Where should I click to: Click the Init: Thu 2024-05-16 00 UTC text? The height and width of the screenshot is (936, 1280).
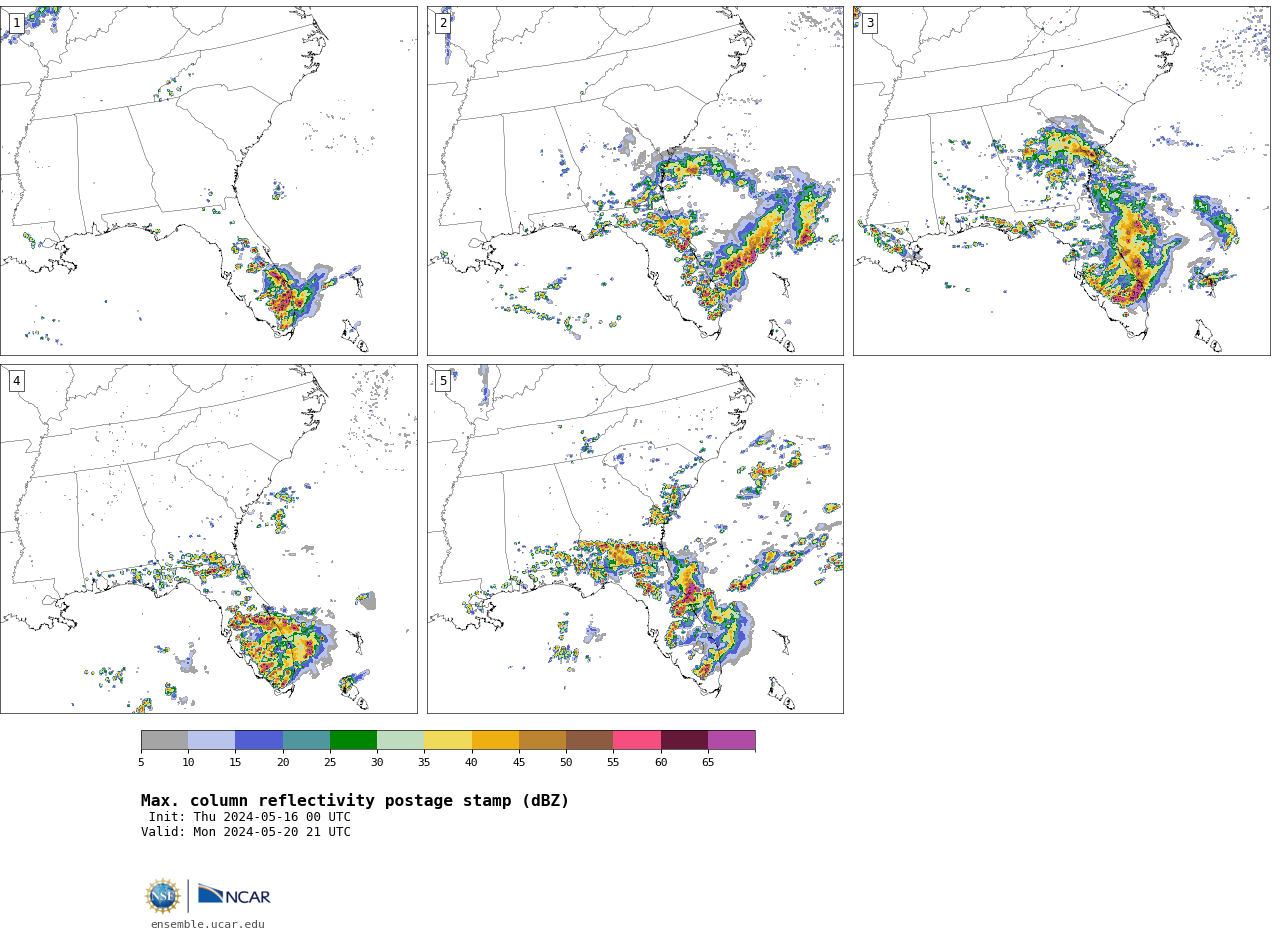pyautogui.click(x=250, y=817)
